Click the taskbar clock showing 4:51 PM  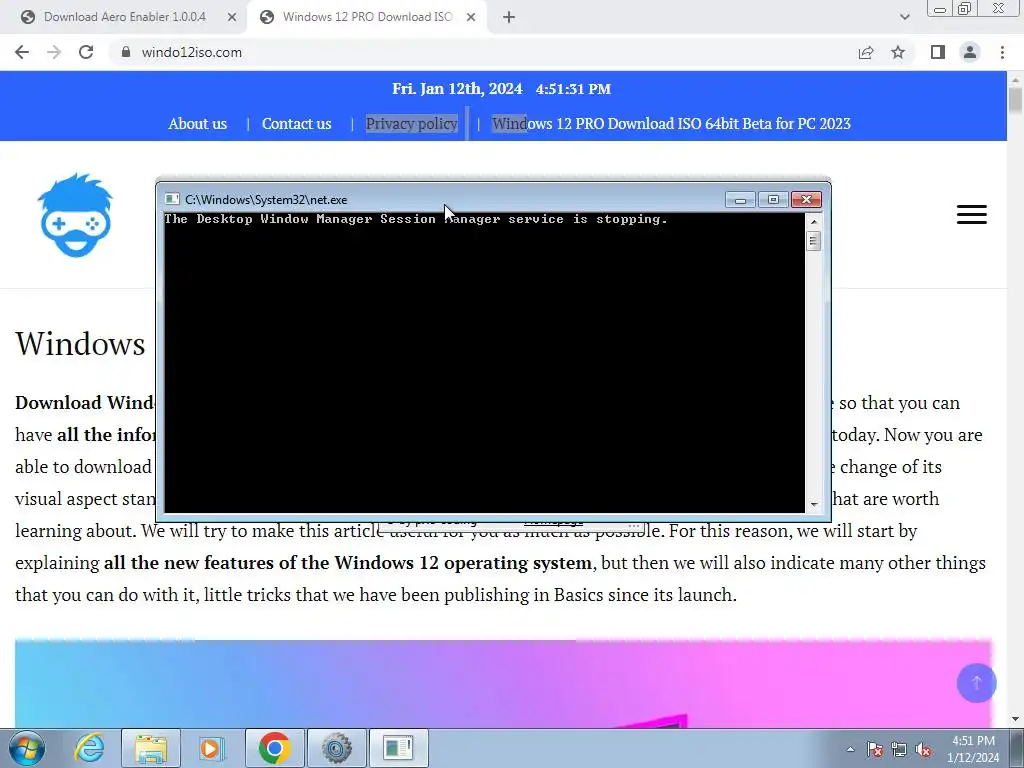(973, 748)
